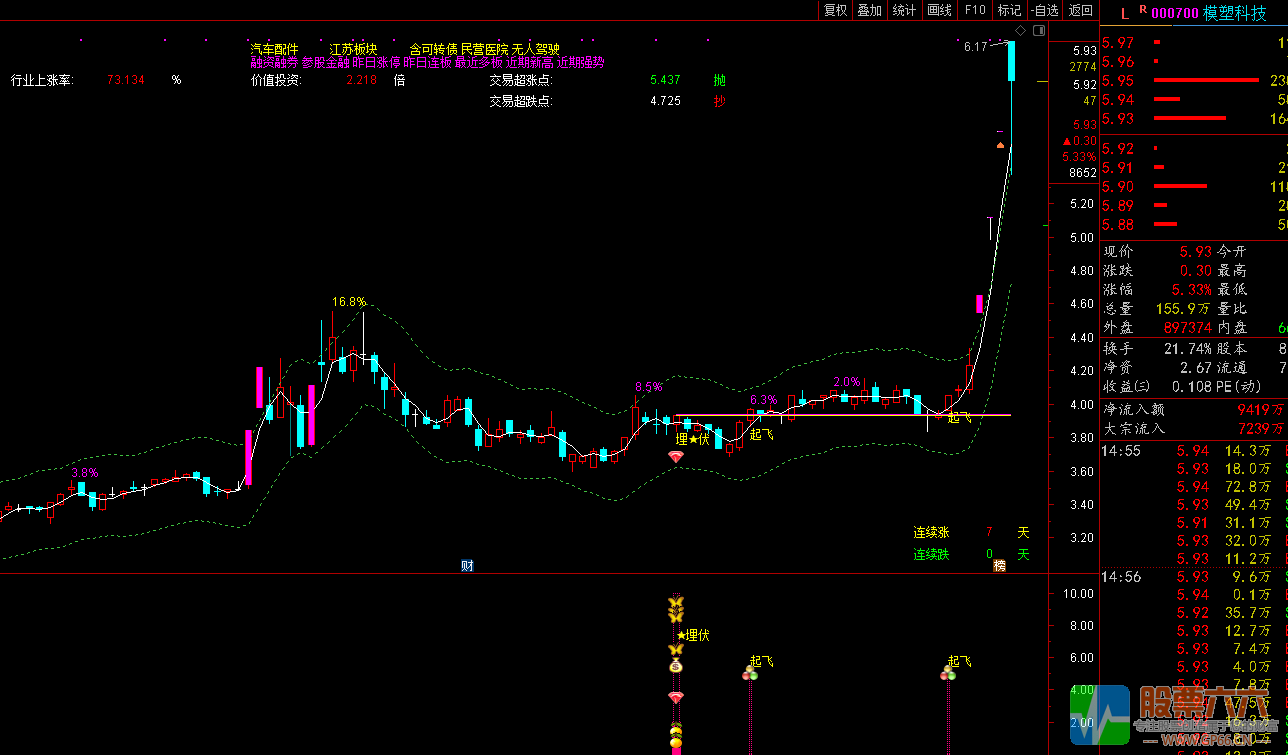Click the L icon beside stock code

[1125, 13]
